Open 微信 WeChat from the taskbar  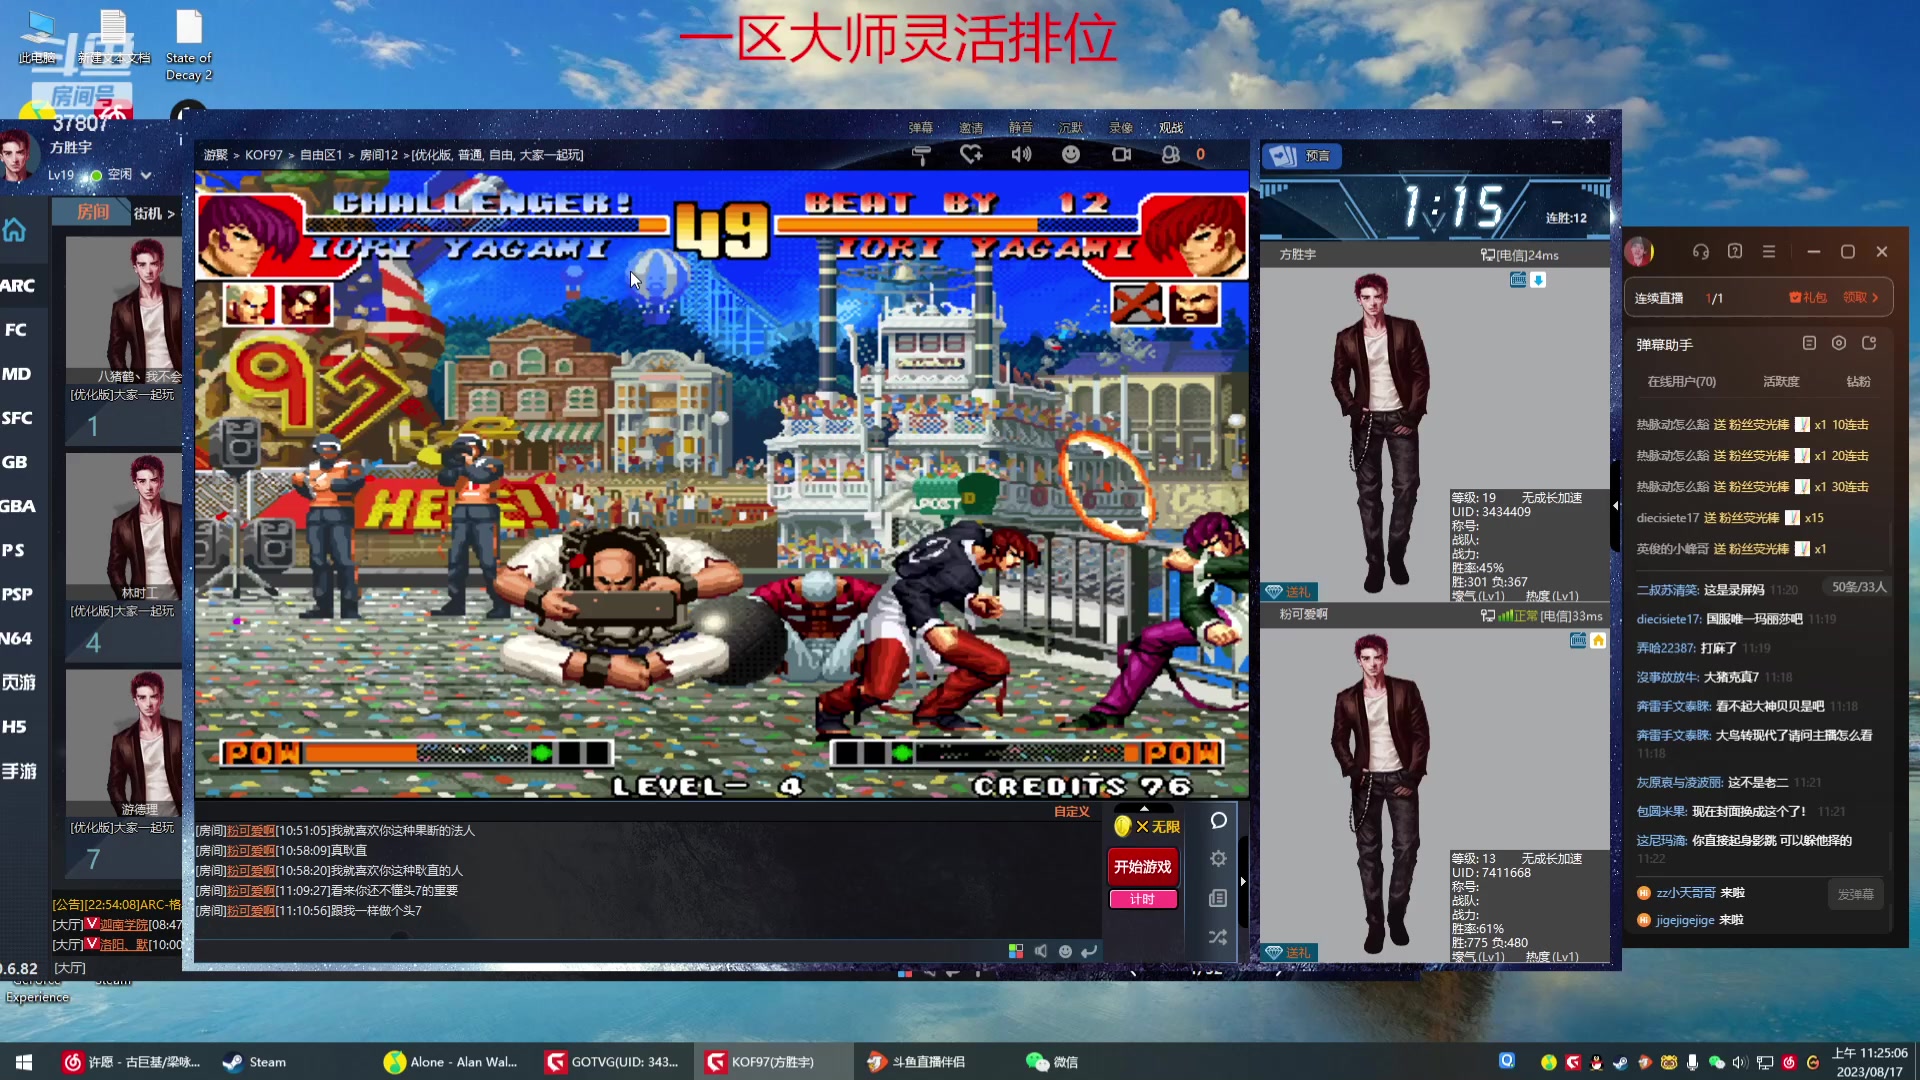pos(1052,1062)
